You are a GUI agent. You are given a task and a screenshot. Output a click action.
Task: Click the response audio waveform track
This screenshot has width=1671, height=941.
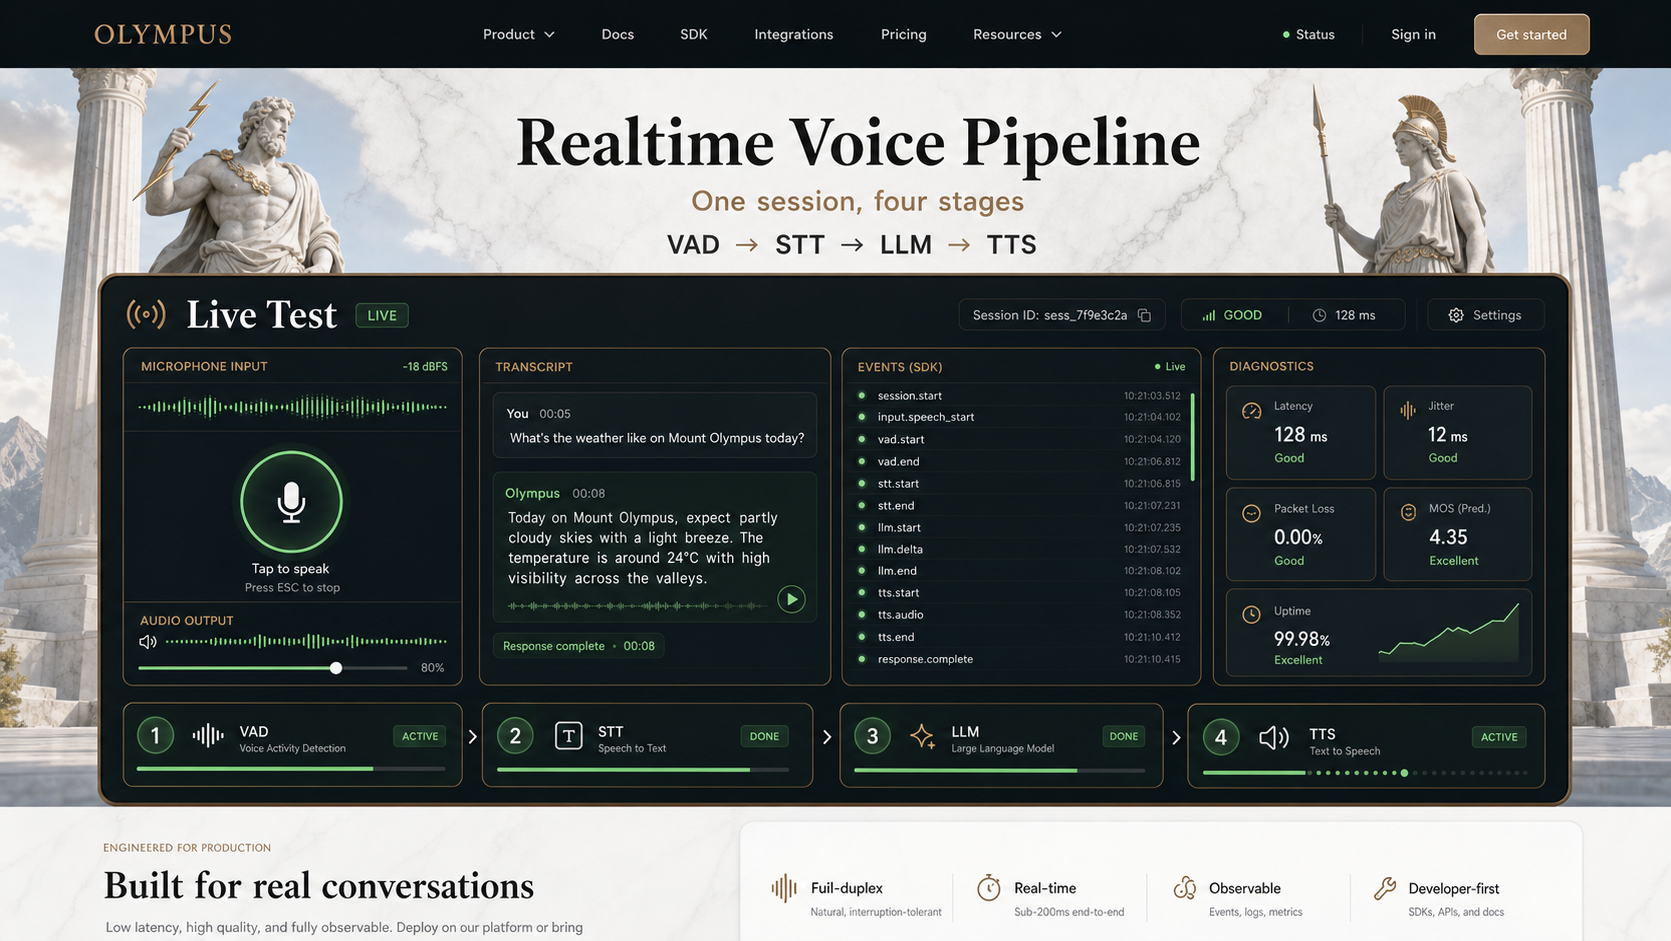[638, 605]
